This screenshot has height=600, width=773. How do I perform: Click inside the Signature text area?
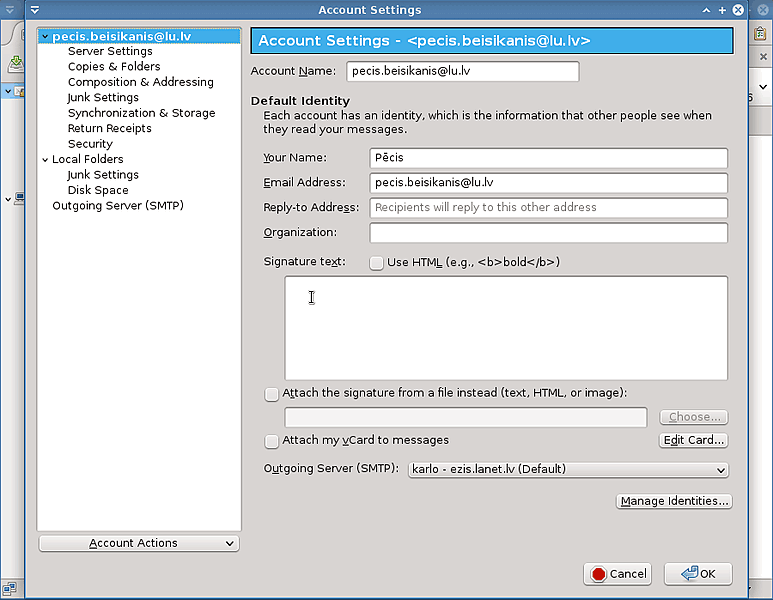tap(506, 328)
